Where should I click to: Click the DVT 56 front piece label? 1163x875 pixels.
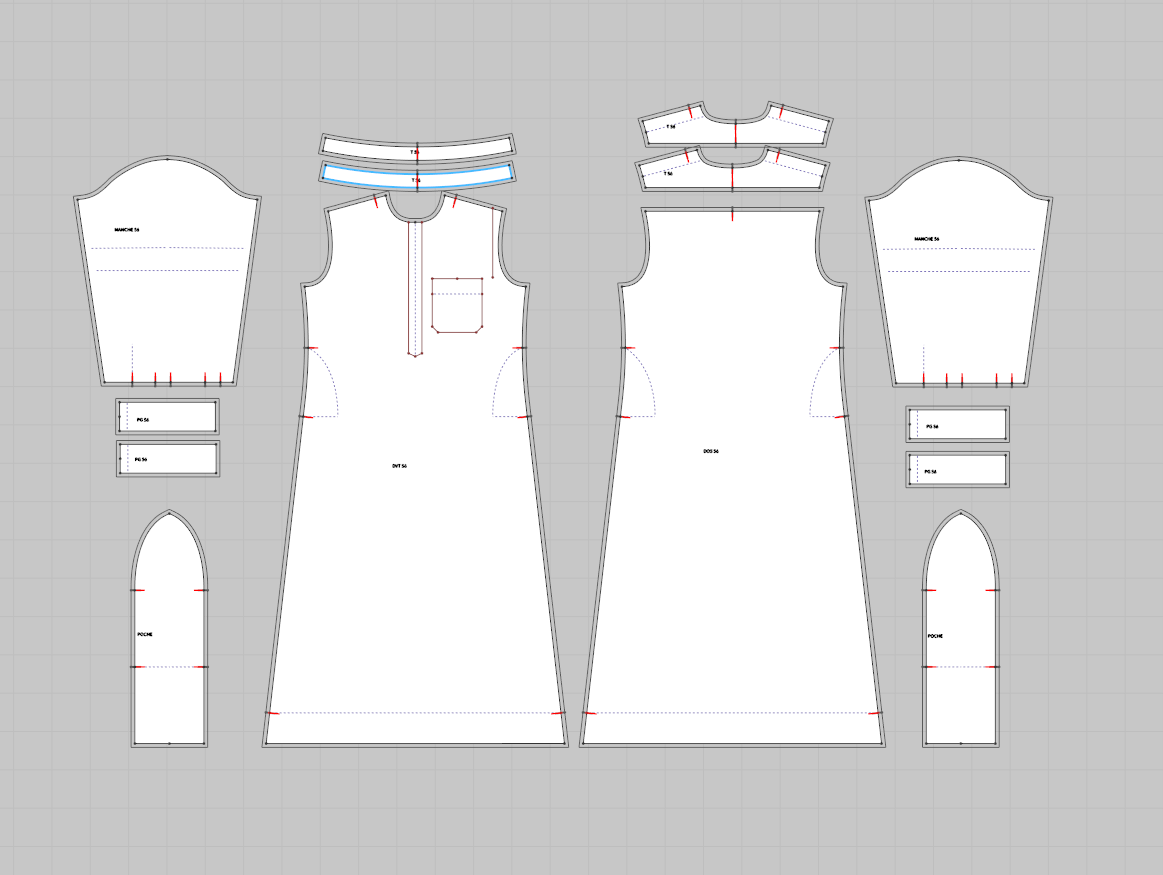[399, 466]
